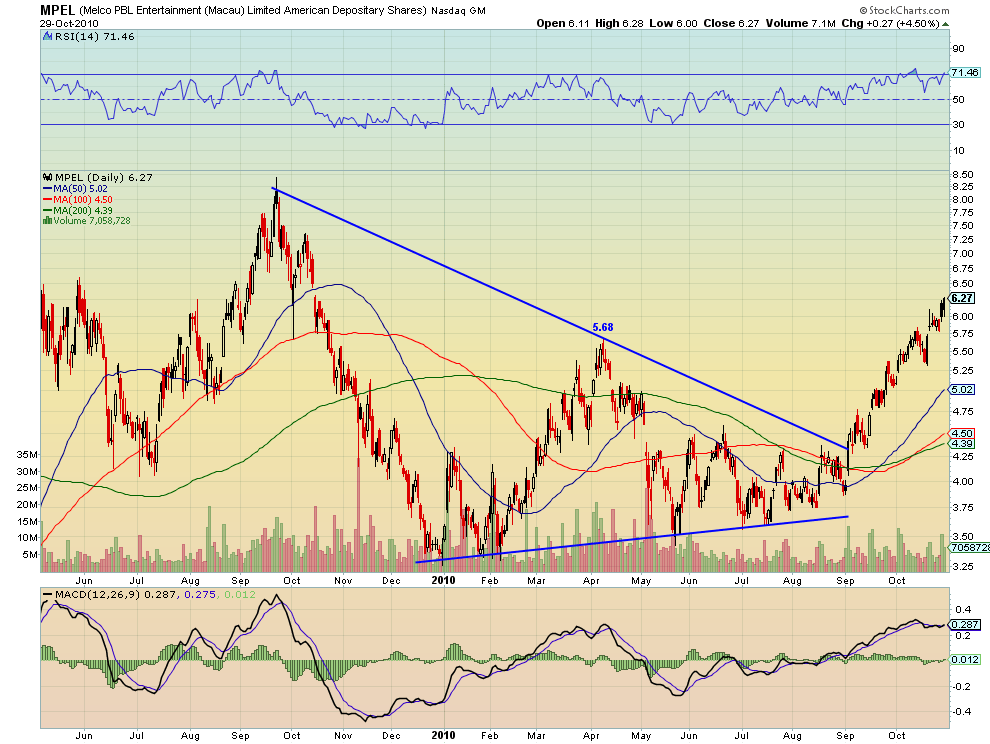
Task: Click the MA(50) 5.02 legend text
Action: click(x=80, y=189)
